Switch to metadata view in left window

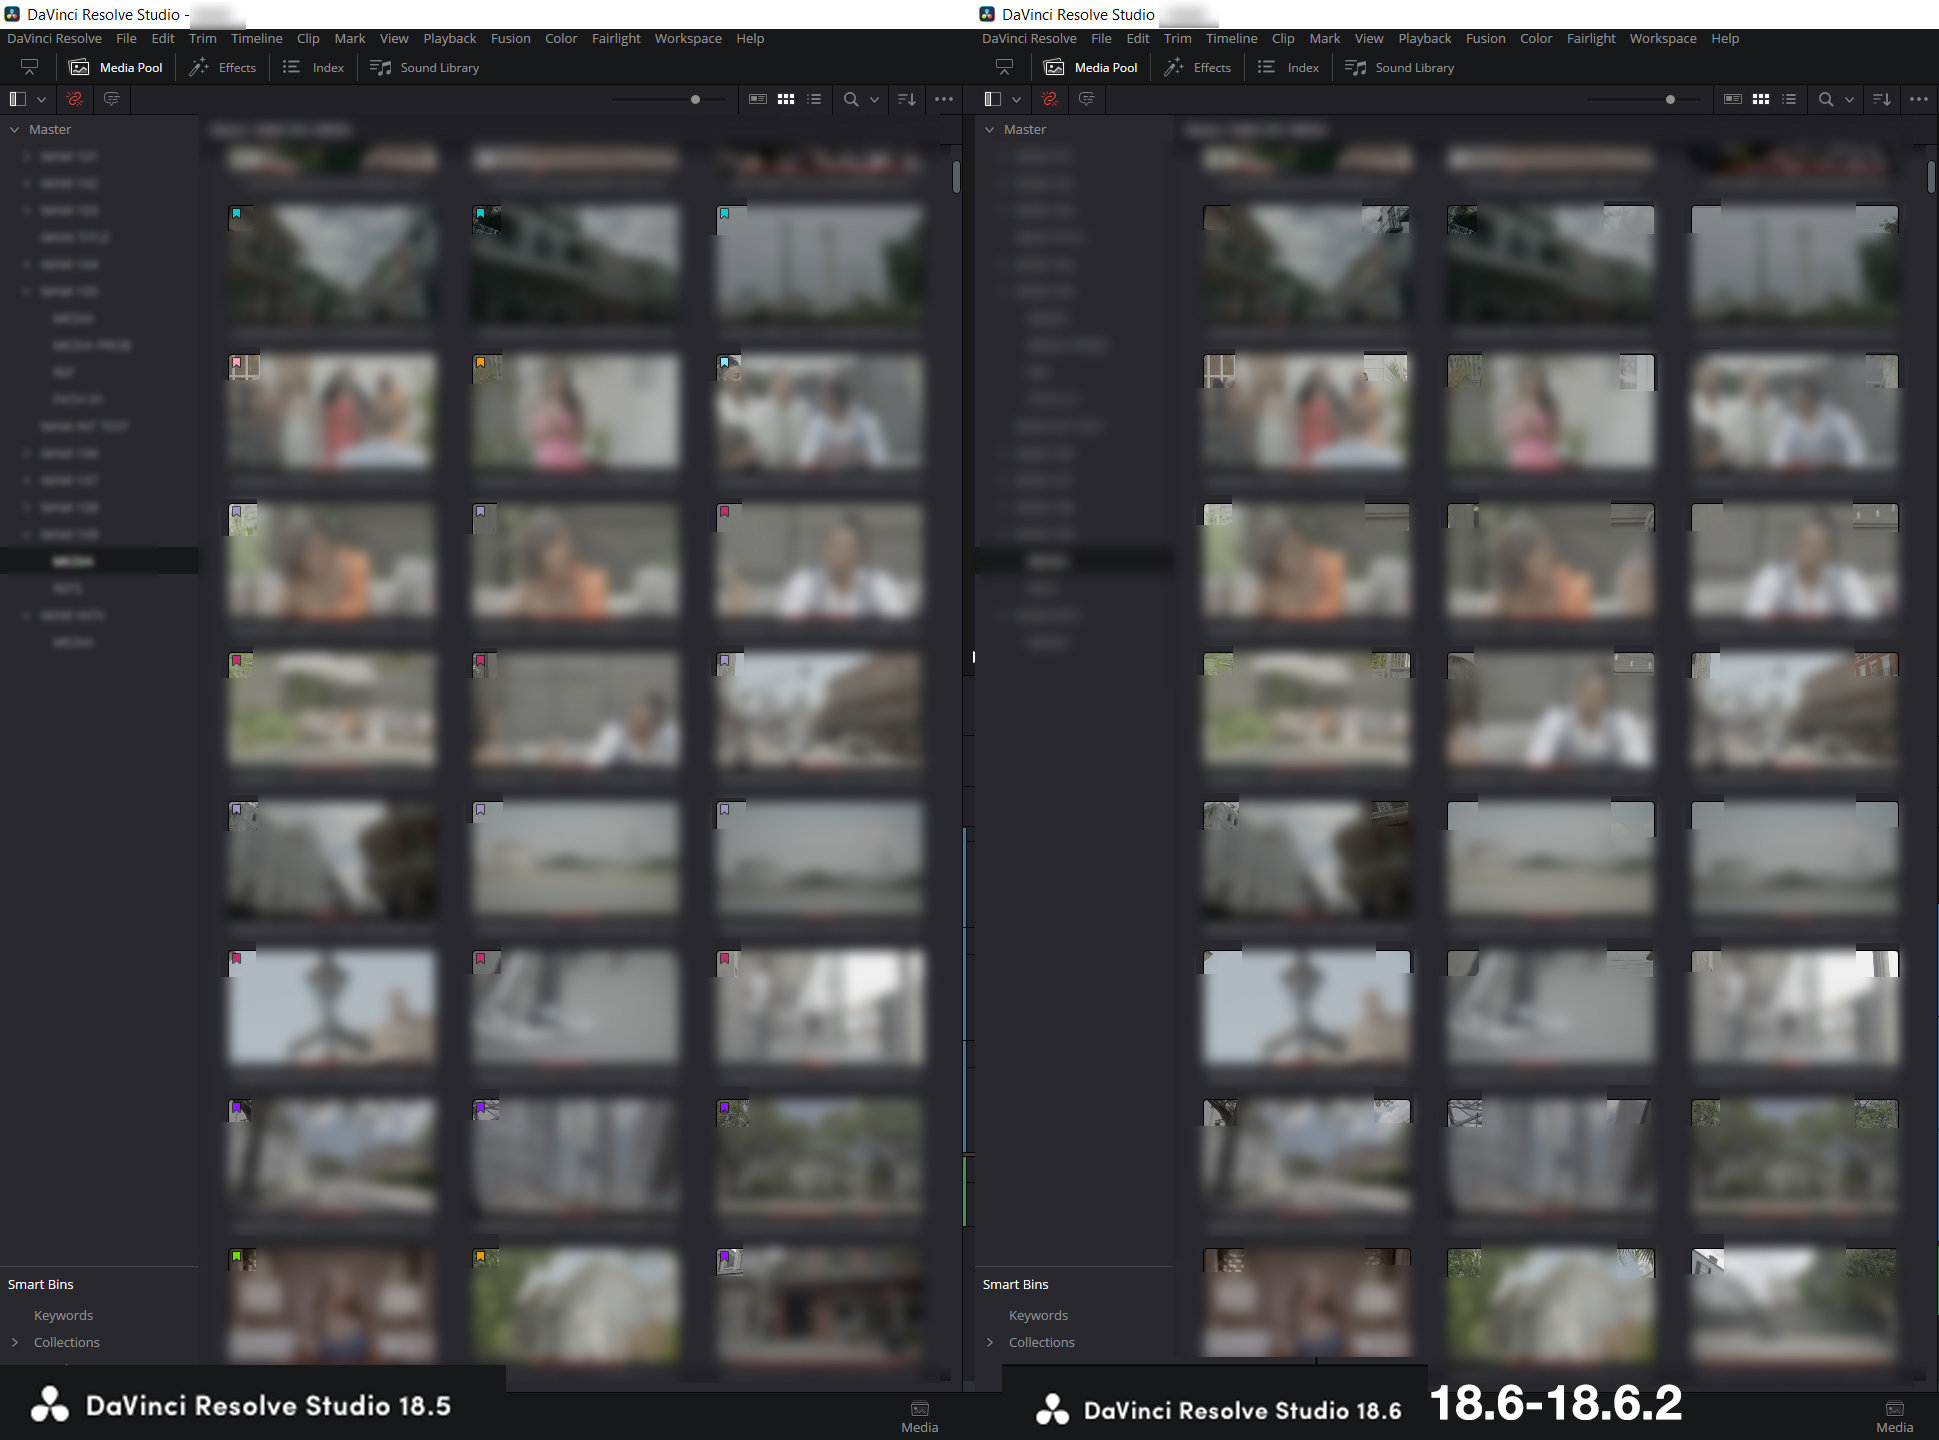(x=758, y=99)
